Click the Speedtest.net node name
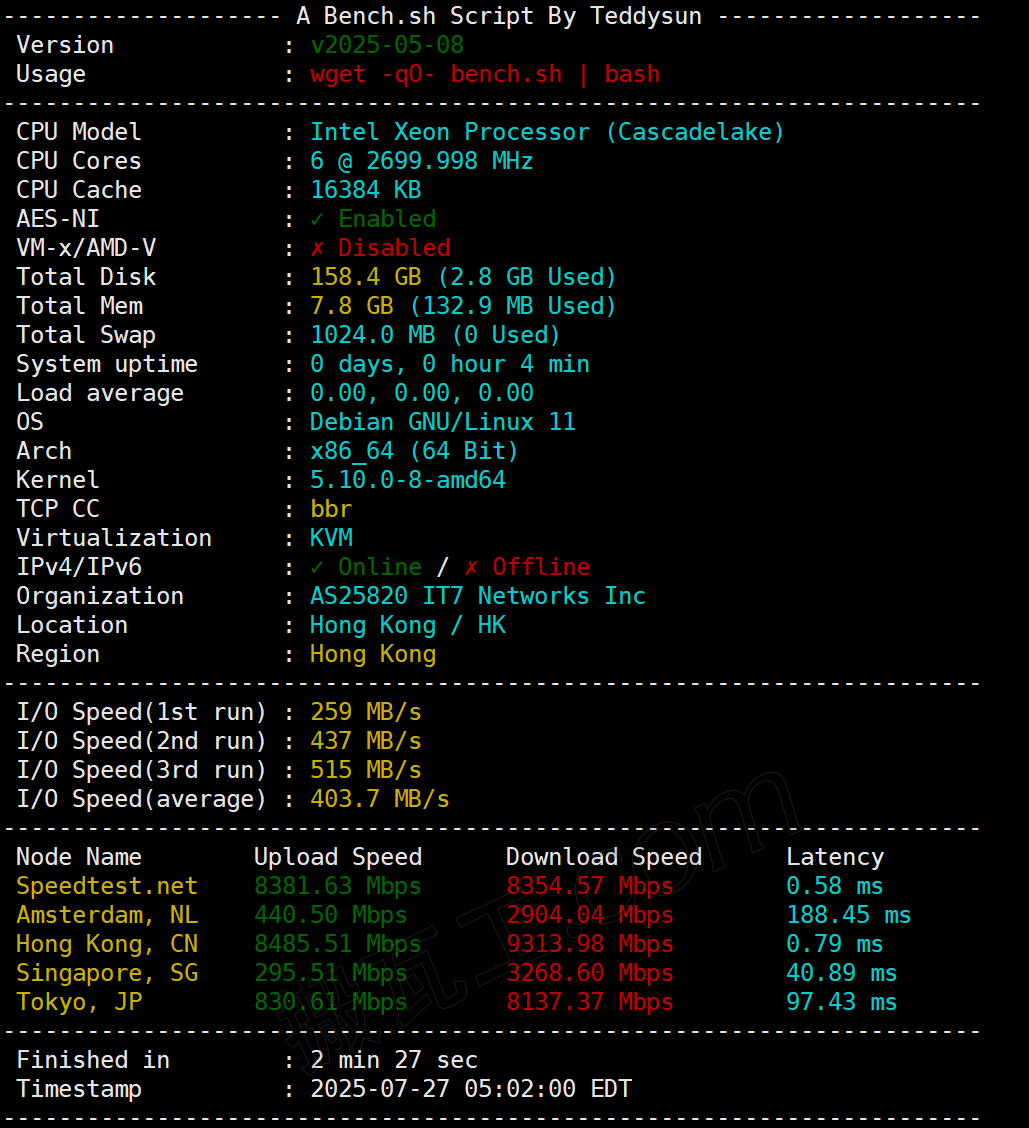 [x=107, y=886]
